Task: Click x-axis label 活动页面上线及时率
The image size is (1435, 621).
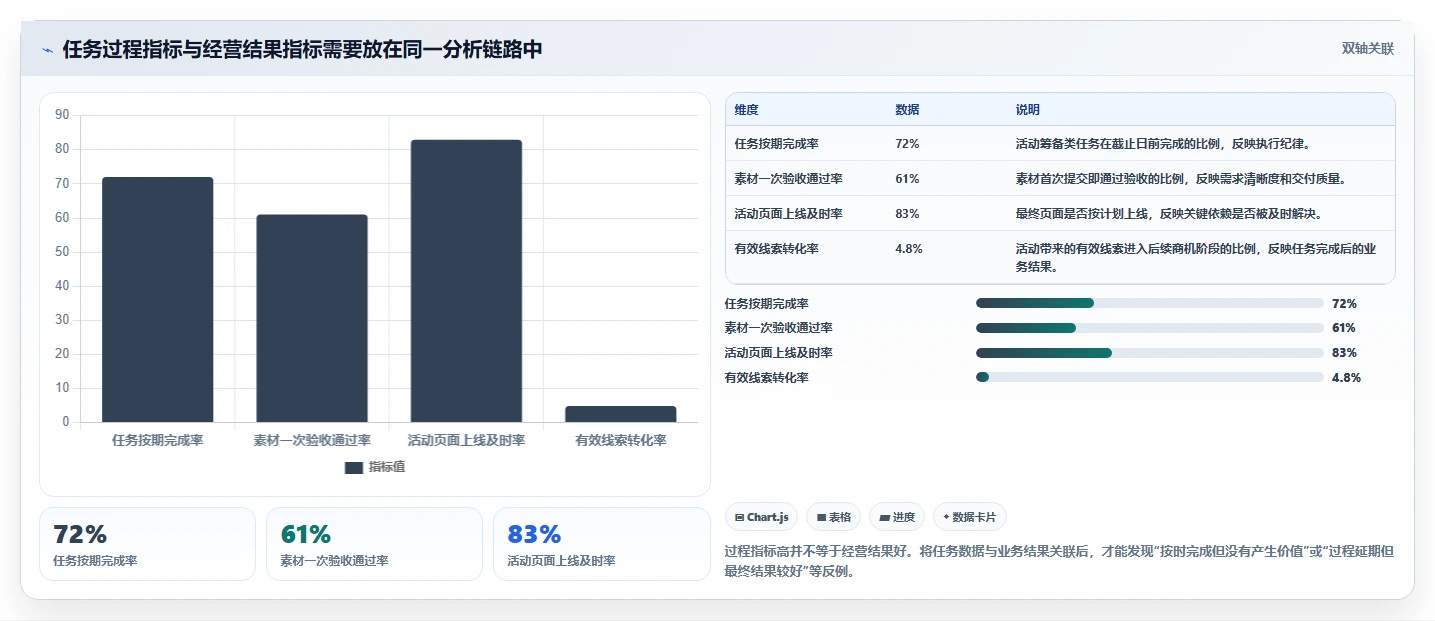Action: 466,441
